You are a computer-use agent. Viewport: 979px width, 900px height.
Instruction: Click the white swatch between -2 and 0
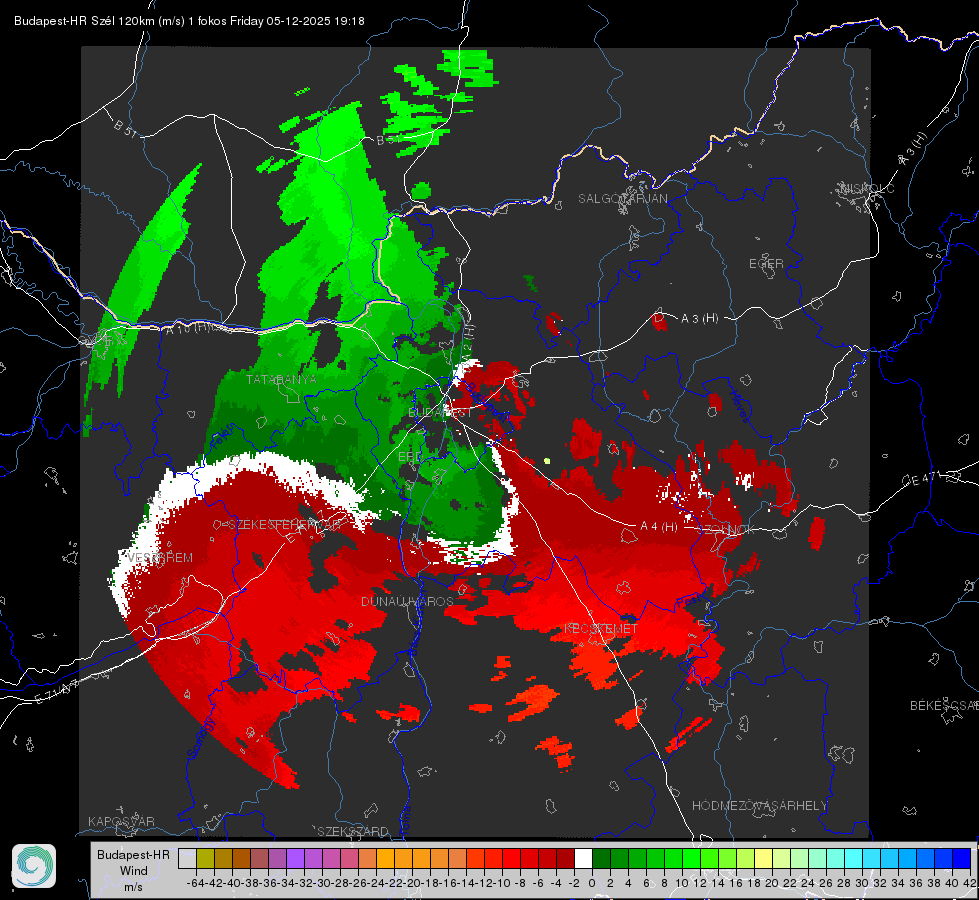pos(583,859)
